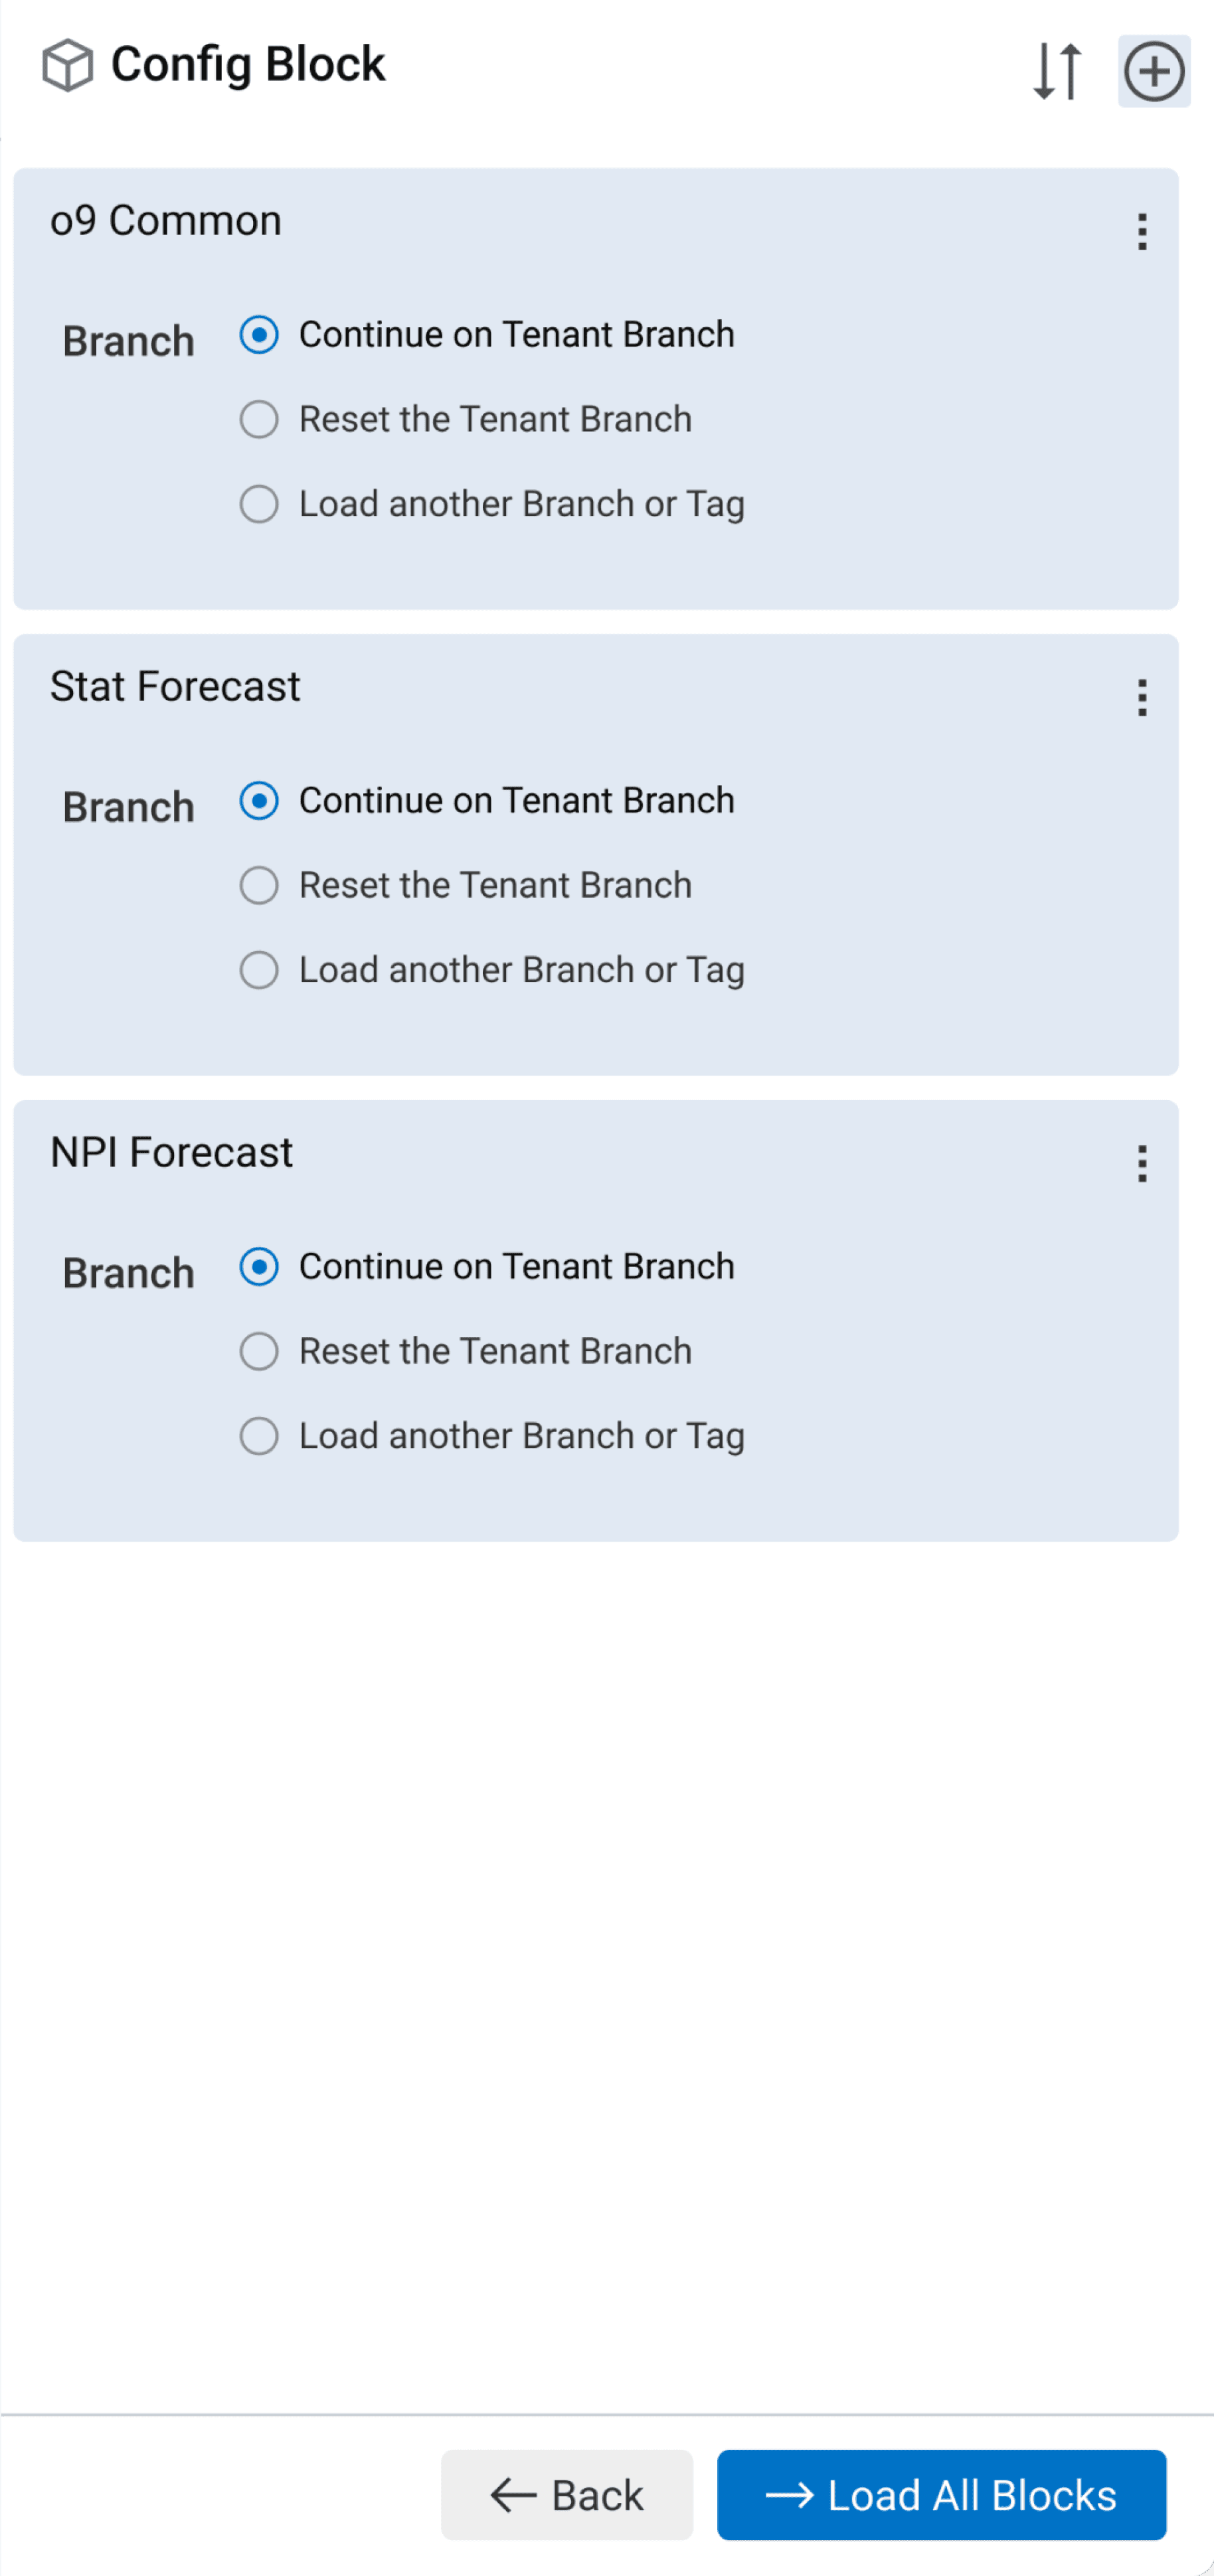Click the NPI Forecast block title
This screenshot has width=1214, height=2576.
(x=171, y=1153)
